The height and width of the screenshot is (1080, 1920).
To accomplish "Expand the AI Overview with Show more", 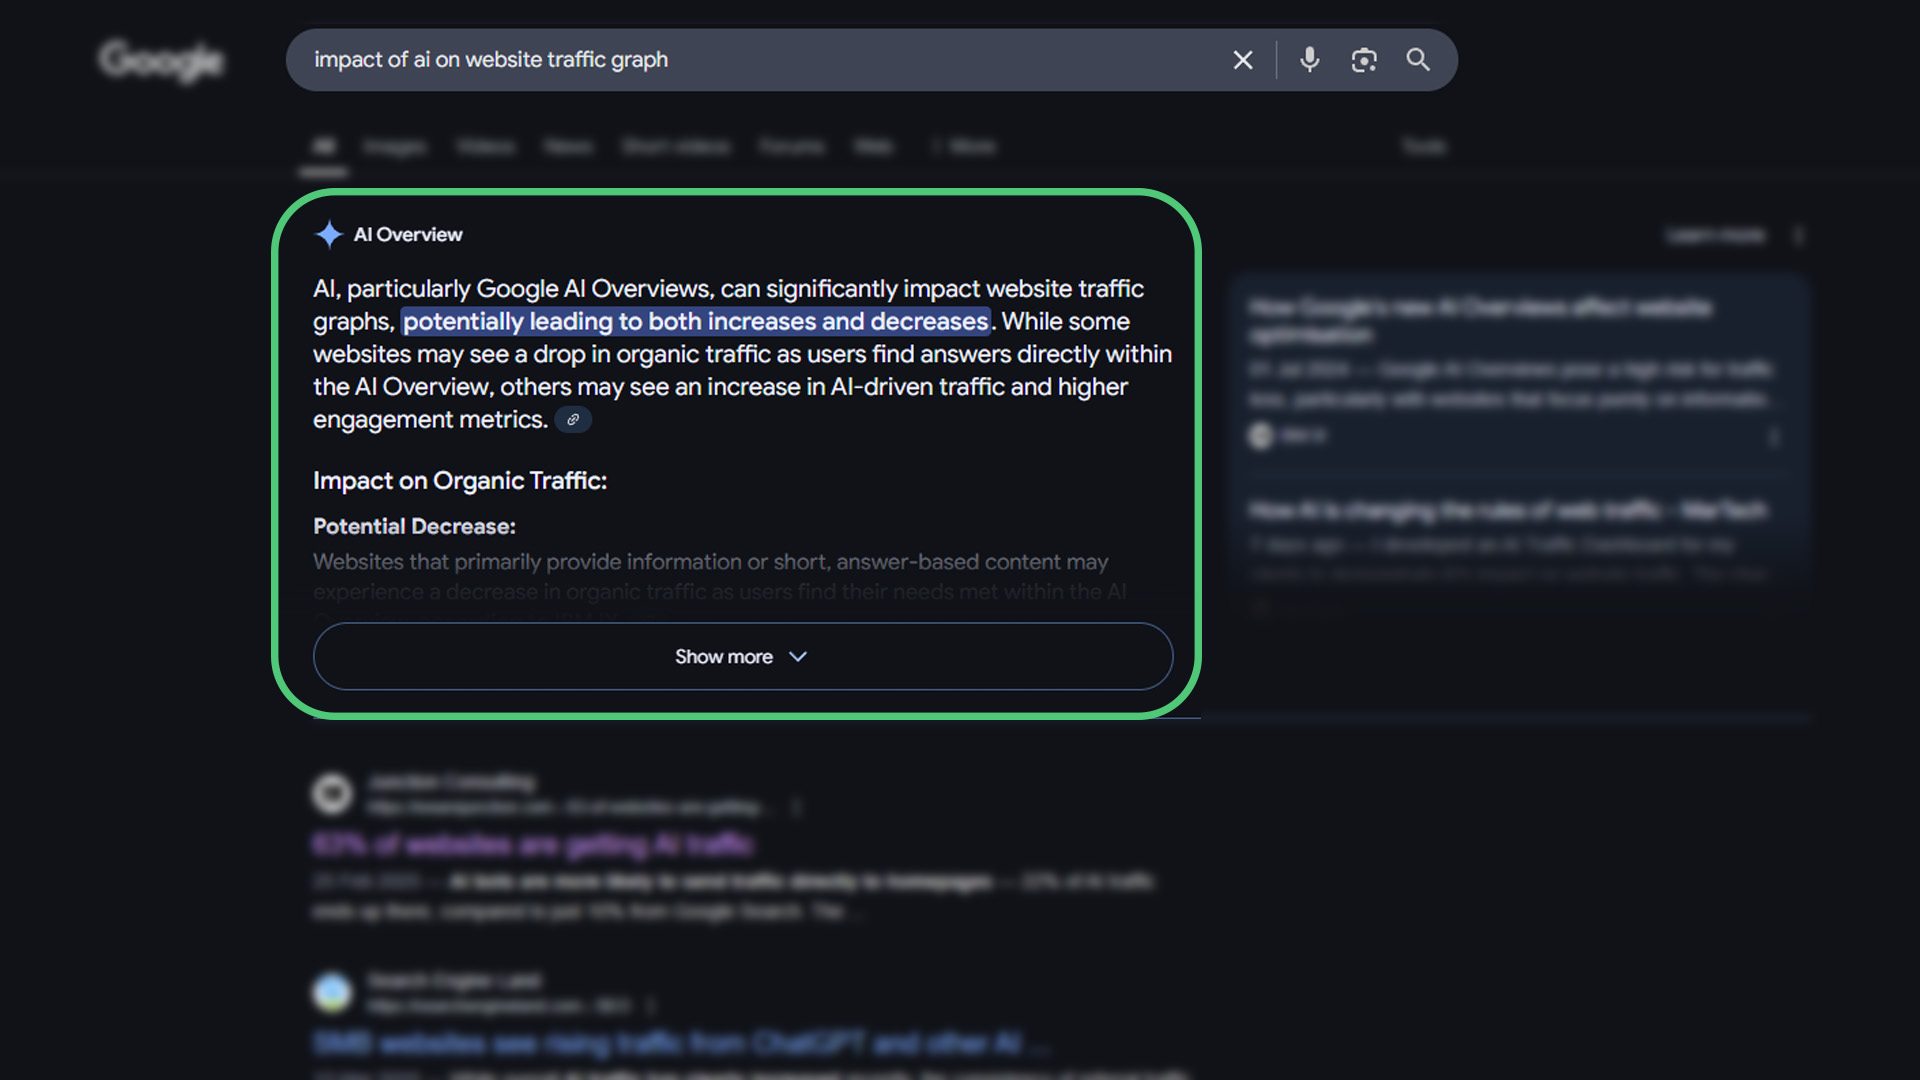I will 743,656.
